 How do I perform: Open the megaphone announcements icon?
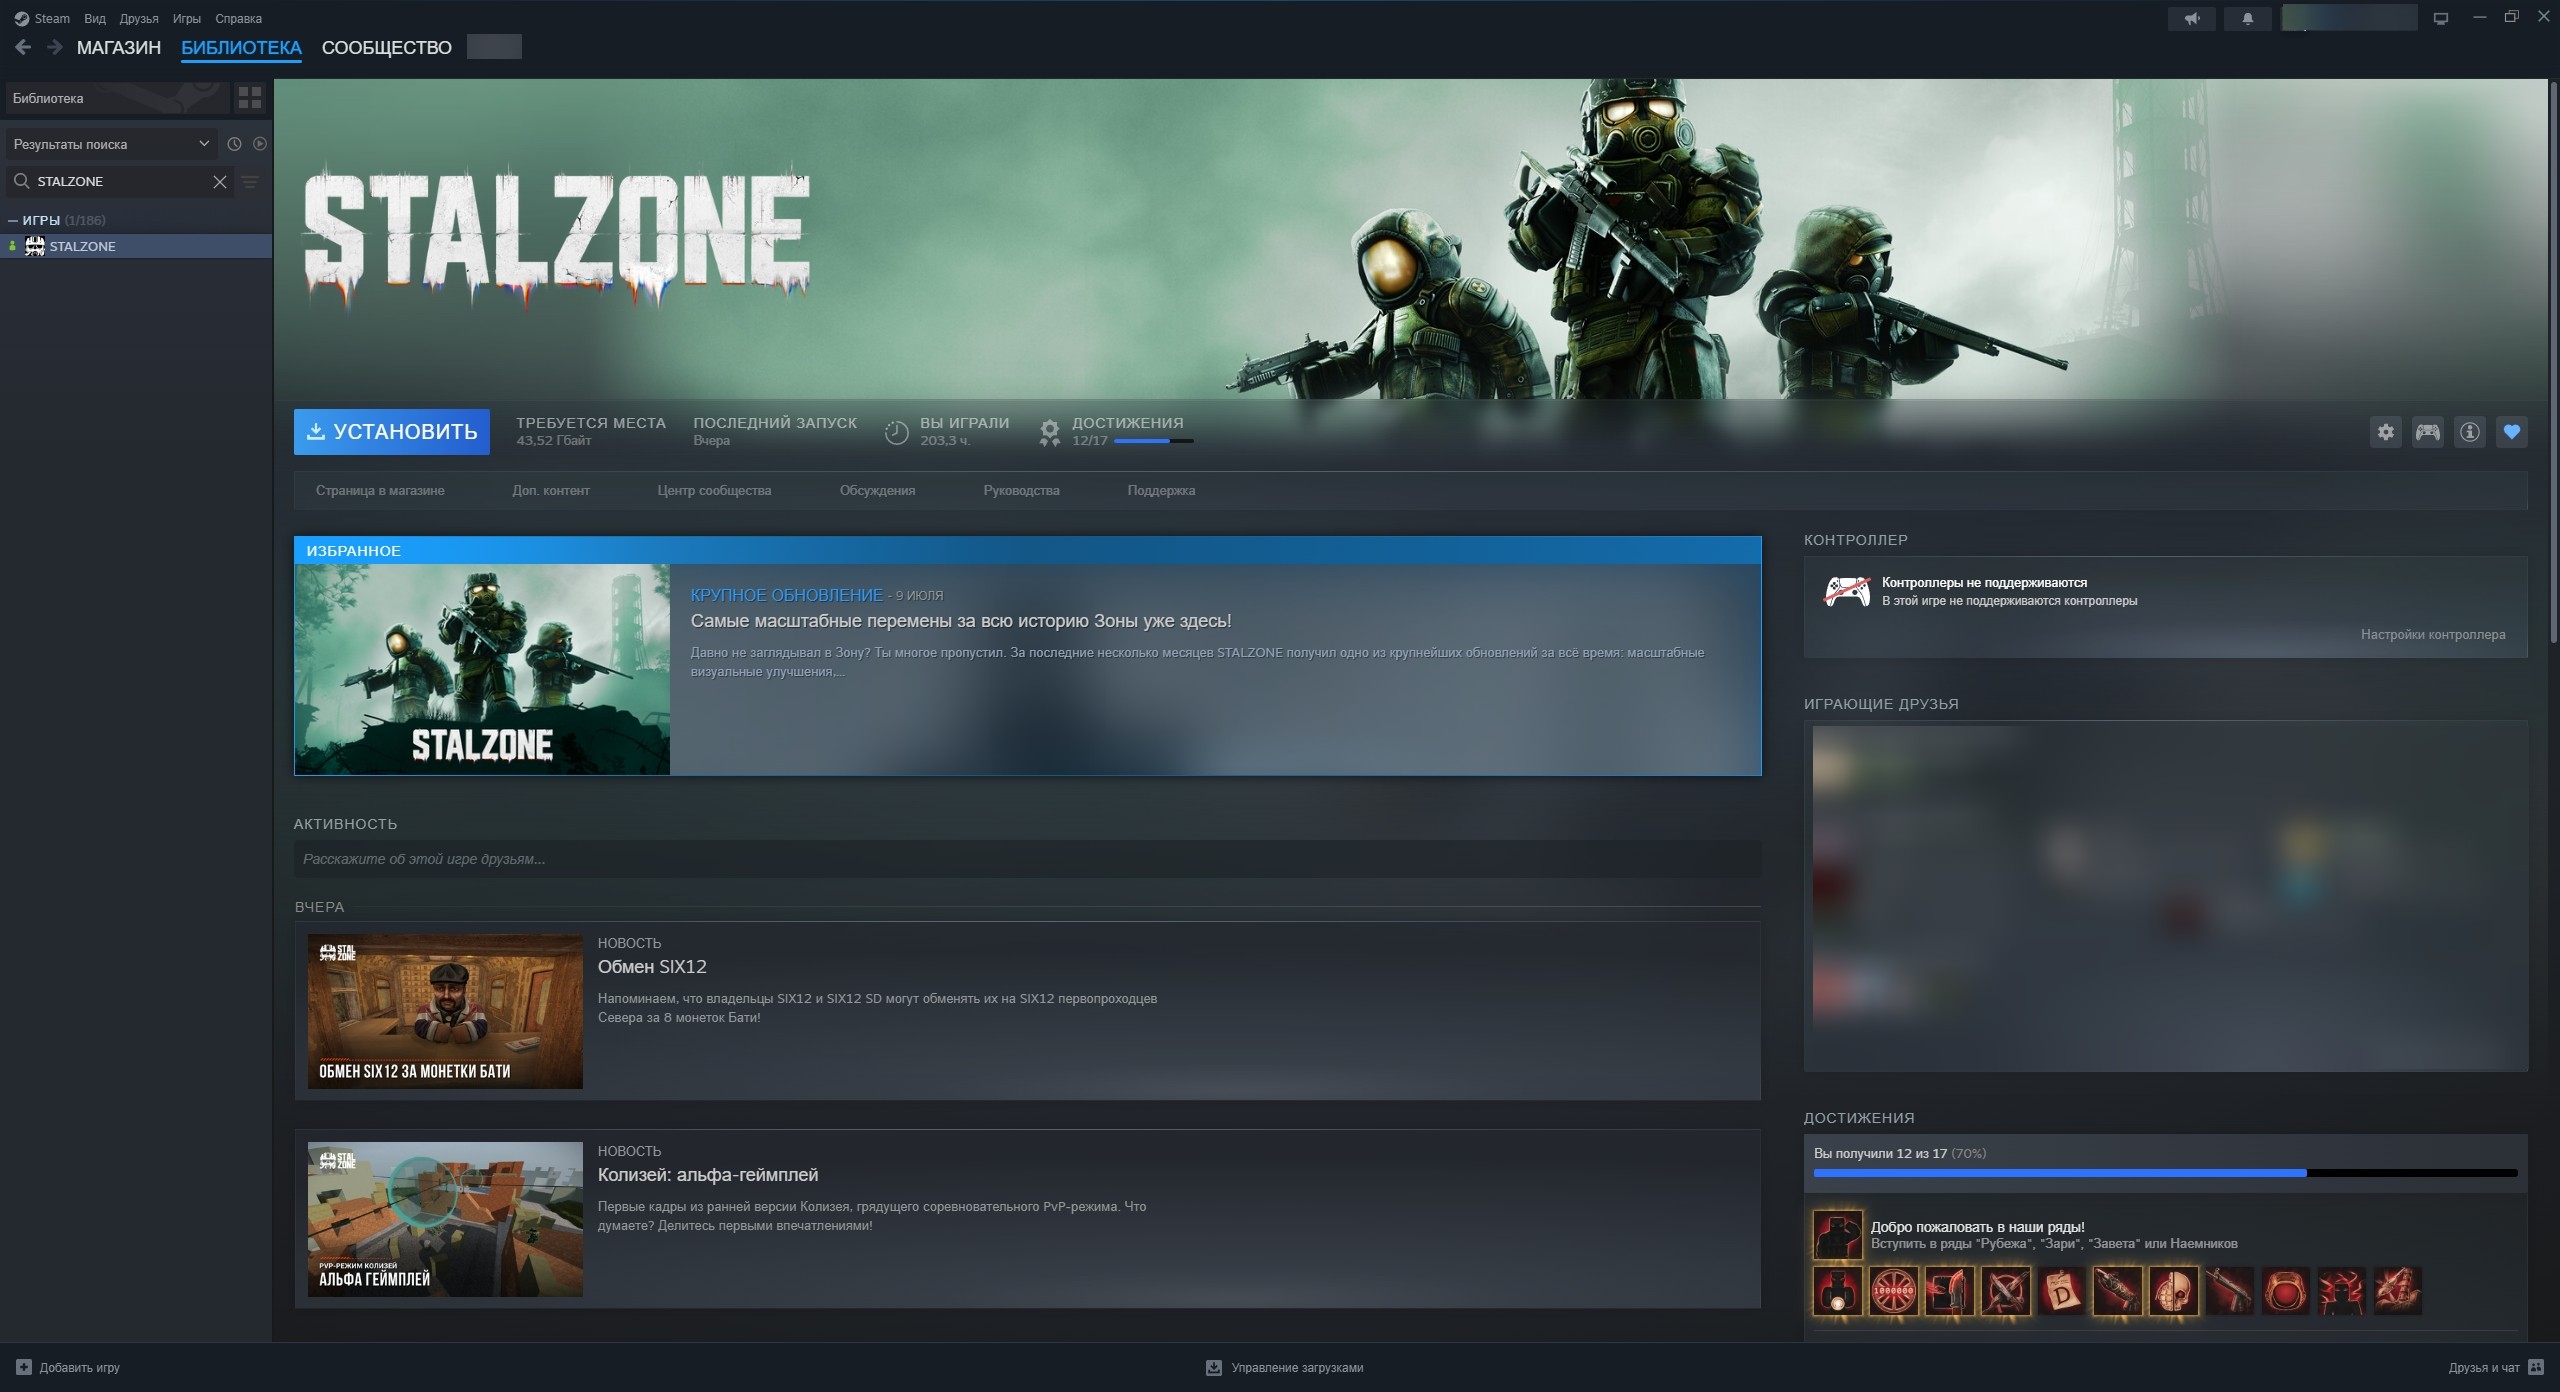tap(2191, 18)
